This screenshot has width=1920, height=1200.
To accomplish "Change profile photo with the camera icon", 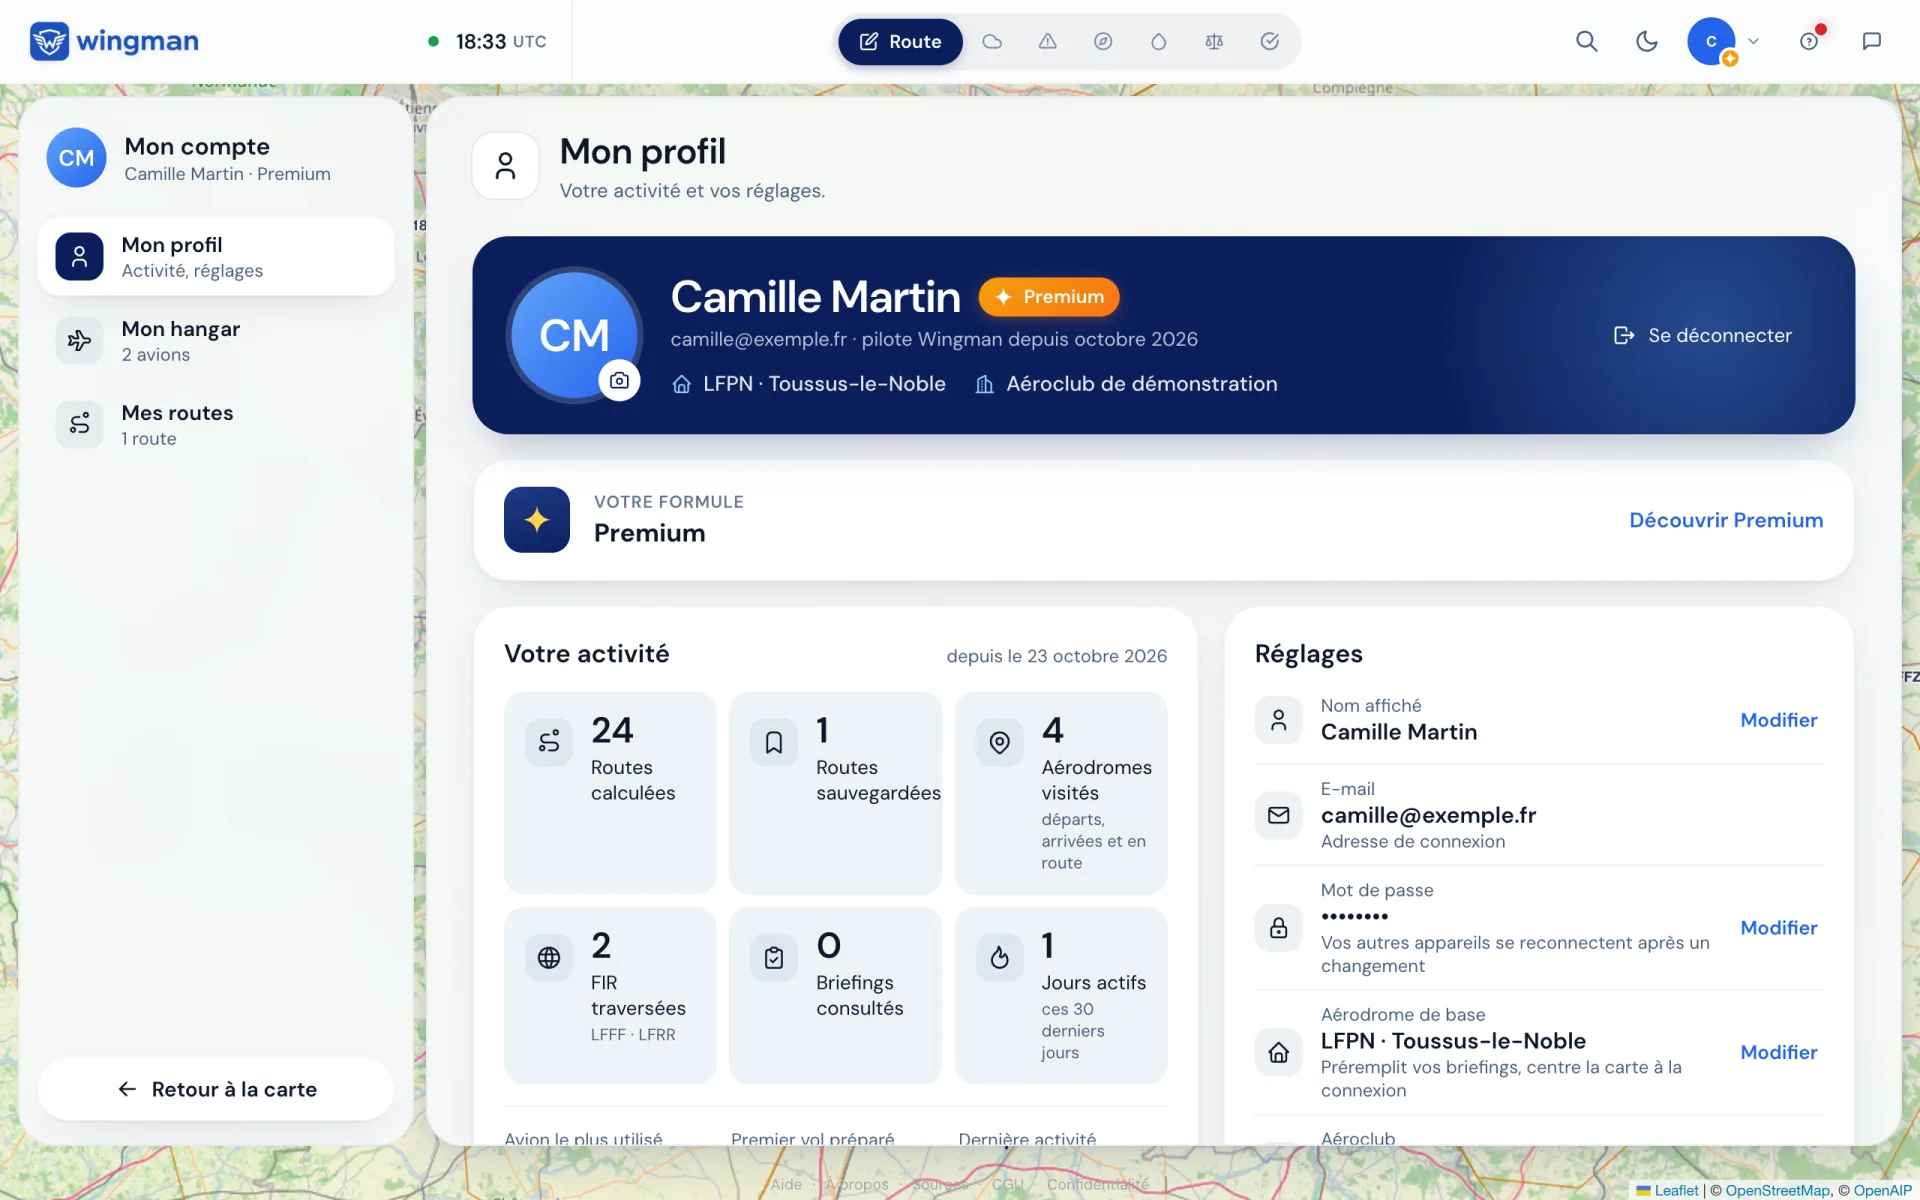I will coord(619,380).
